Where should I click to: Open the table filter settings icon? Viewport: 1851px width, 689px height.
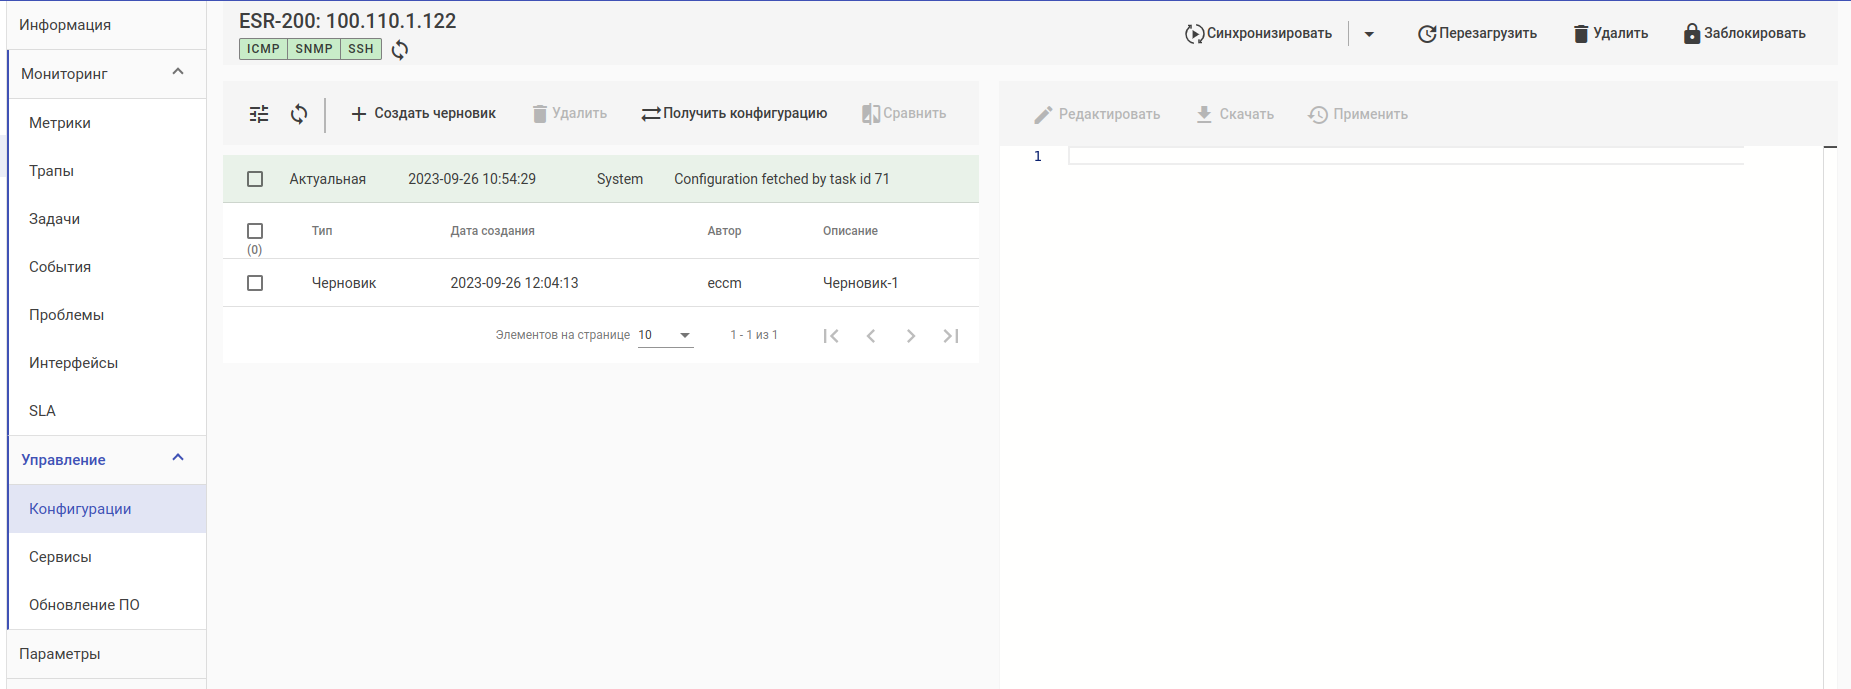click(259, 114)
